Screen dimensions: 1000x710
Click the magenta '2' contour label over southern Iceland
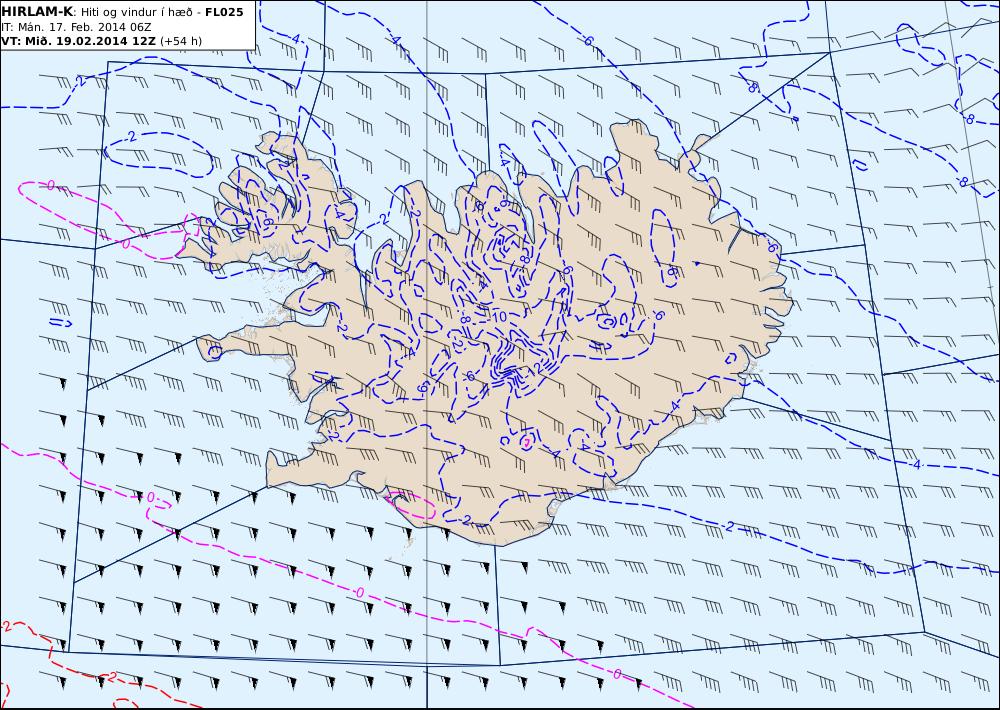tap(527, 442)
